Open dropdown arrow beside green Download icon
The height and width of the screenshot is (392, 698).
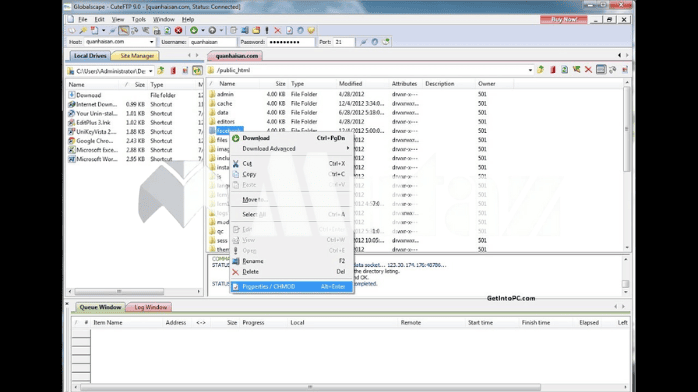pyautogui.click(x=203, y=31)
